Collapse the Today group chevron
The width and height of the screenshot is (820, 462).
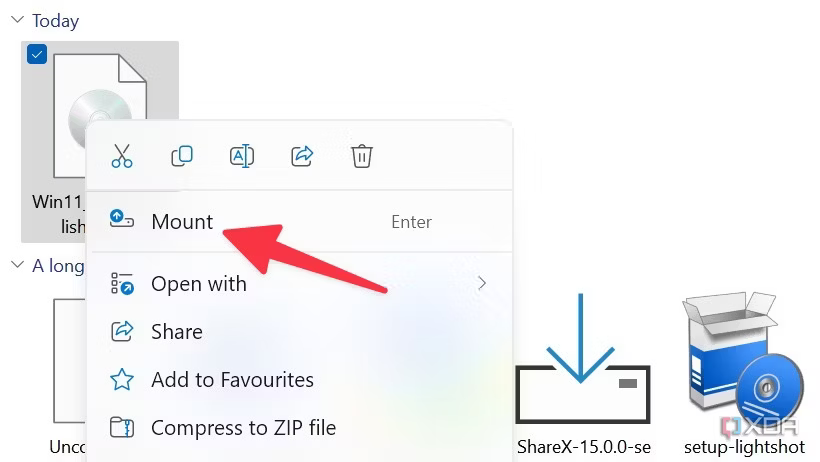point(17,20)
